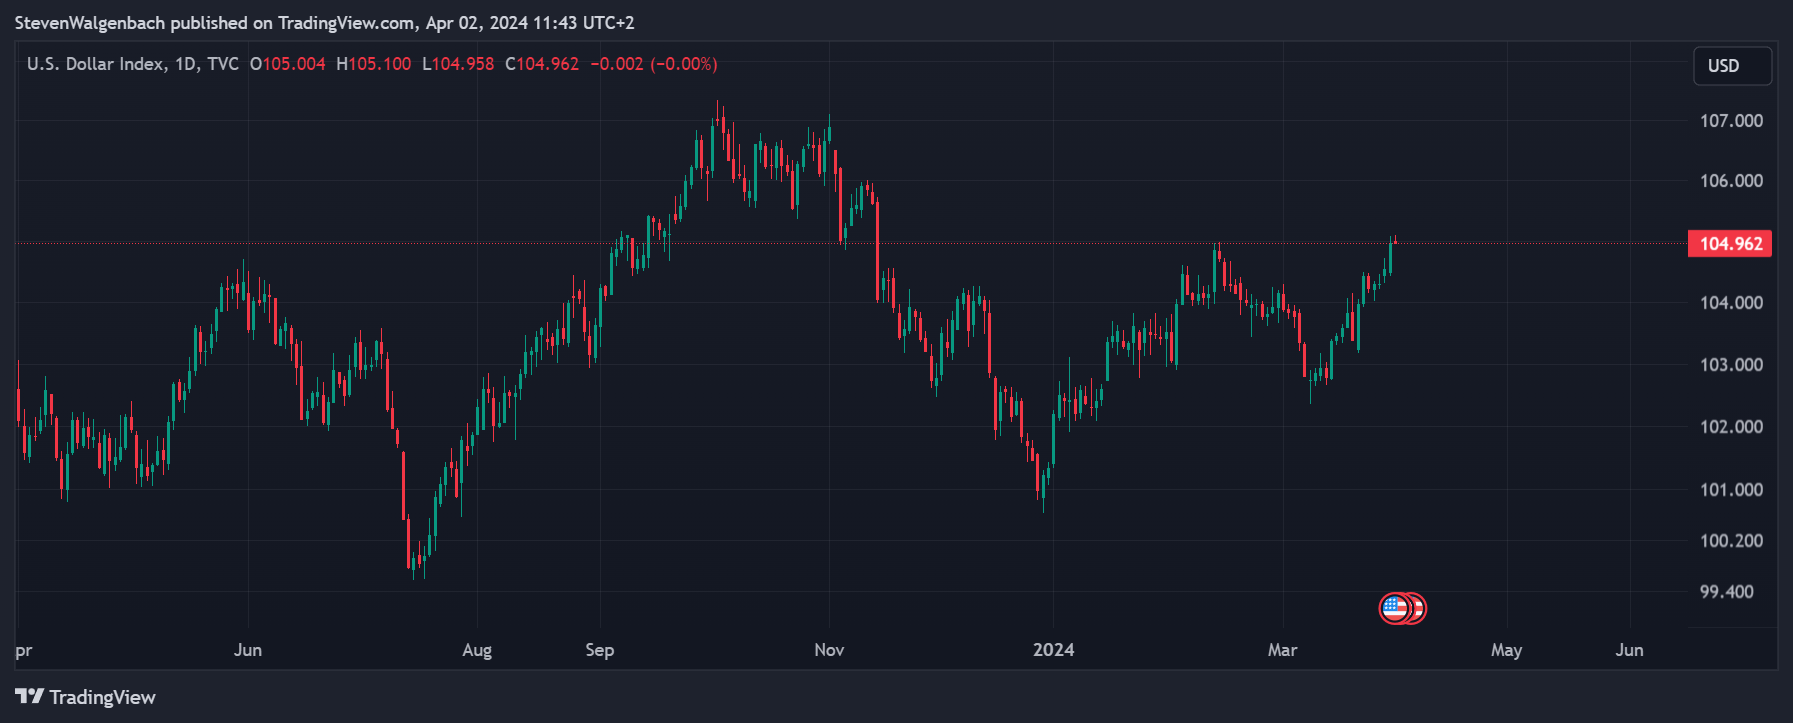The image size is (1793, 723).
Task: Click the Mar time axis label
Action: (x=1283, y=650)
